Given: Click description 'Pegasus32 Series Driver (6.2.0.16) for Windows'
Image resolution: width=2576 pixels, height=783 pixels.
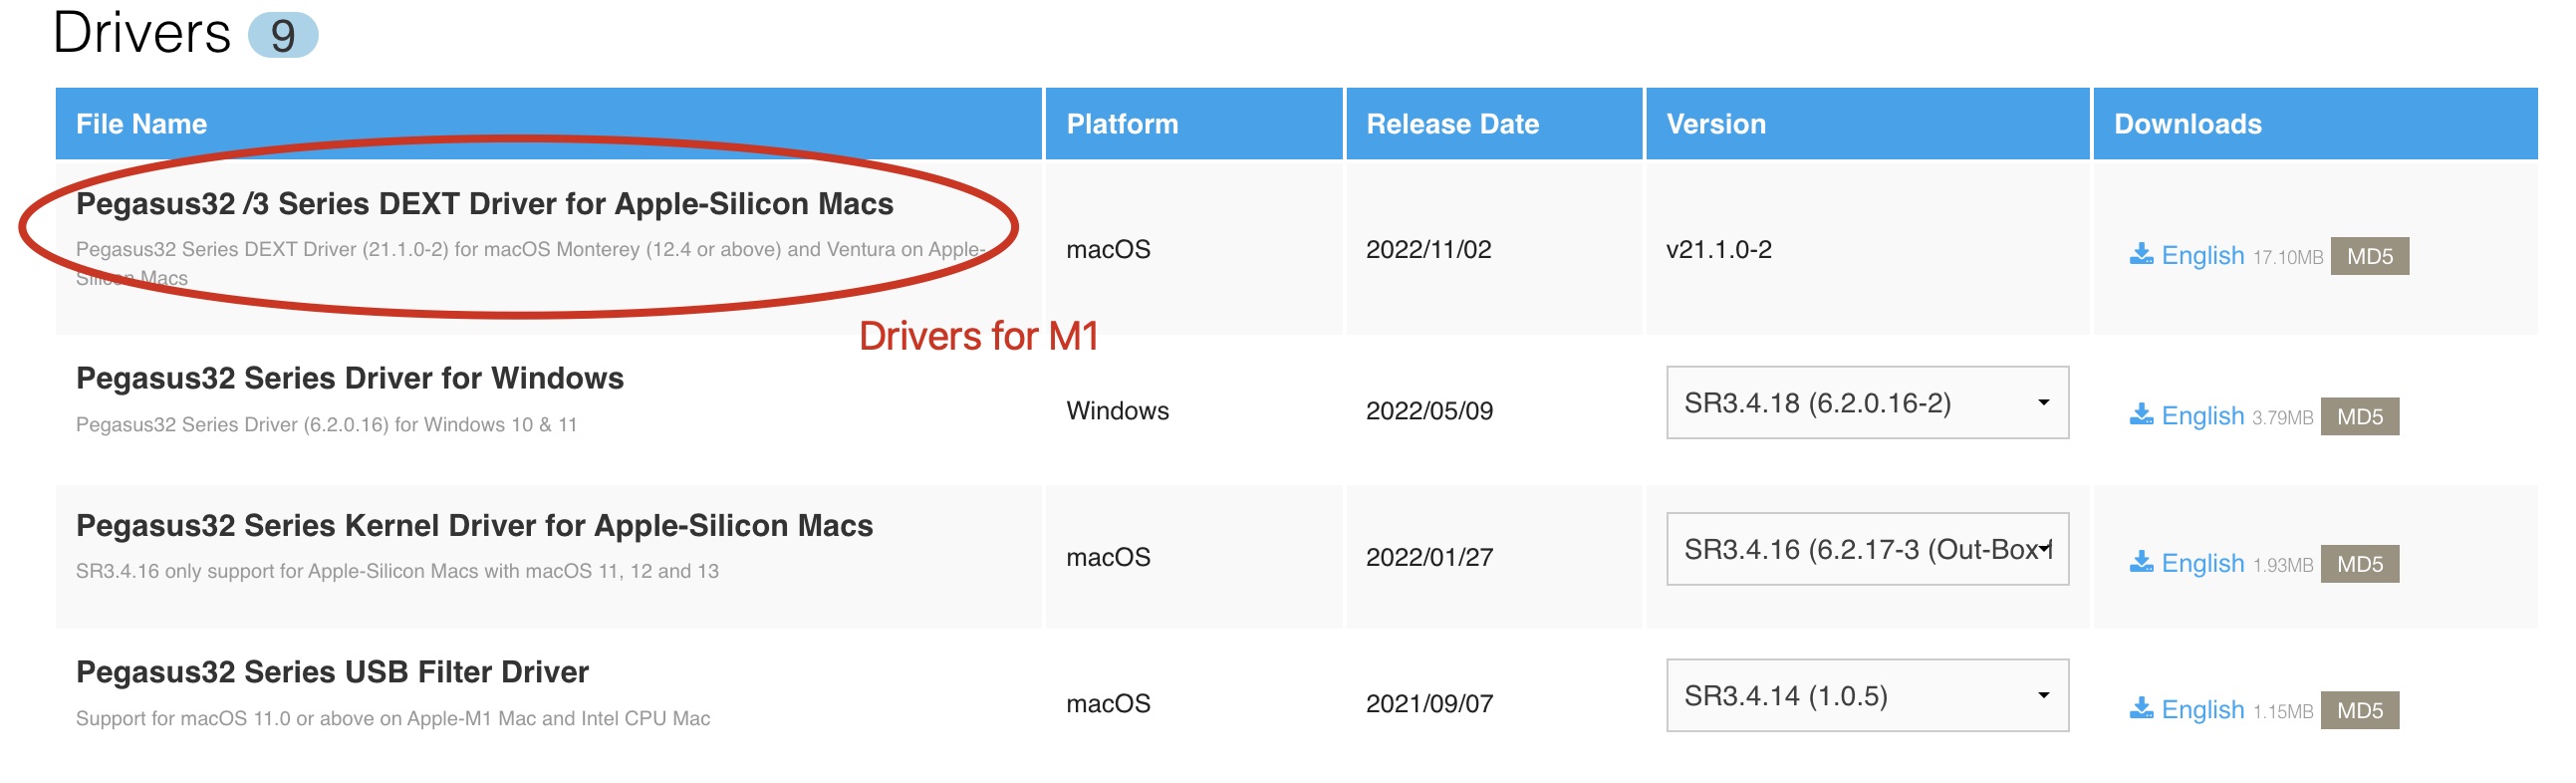Looking at the screenshot, I should tap(326, 425).
